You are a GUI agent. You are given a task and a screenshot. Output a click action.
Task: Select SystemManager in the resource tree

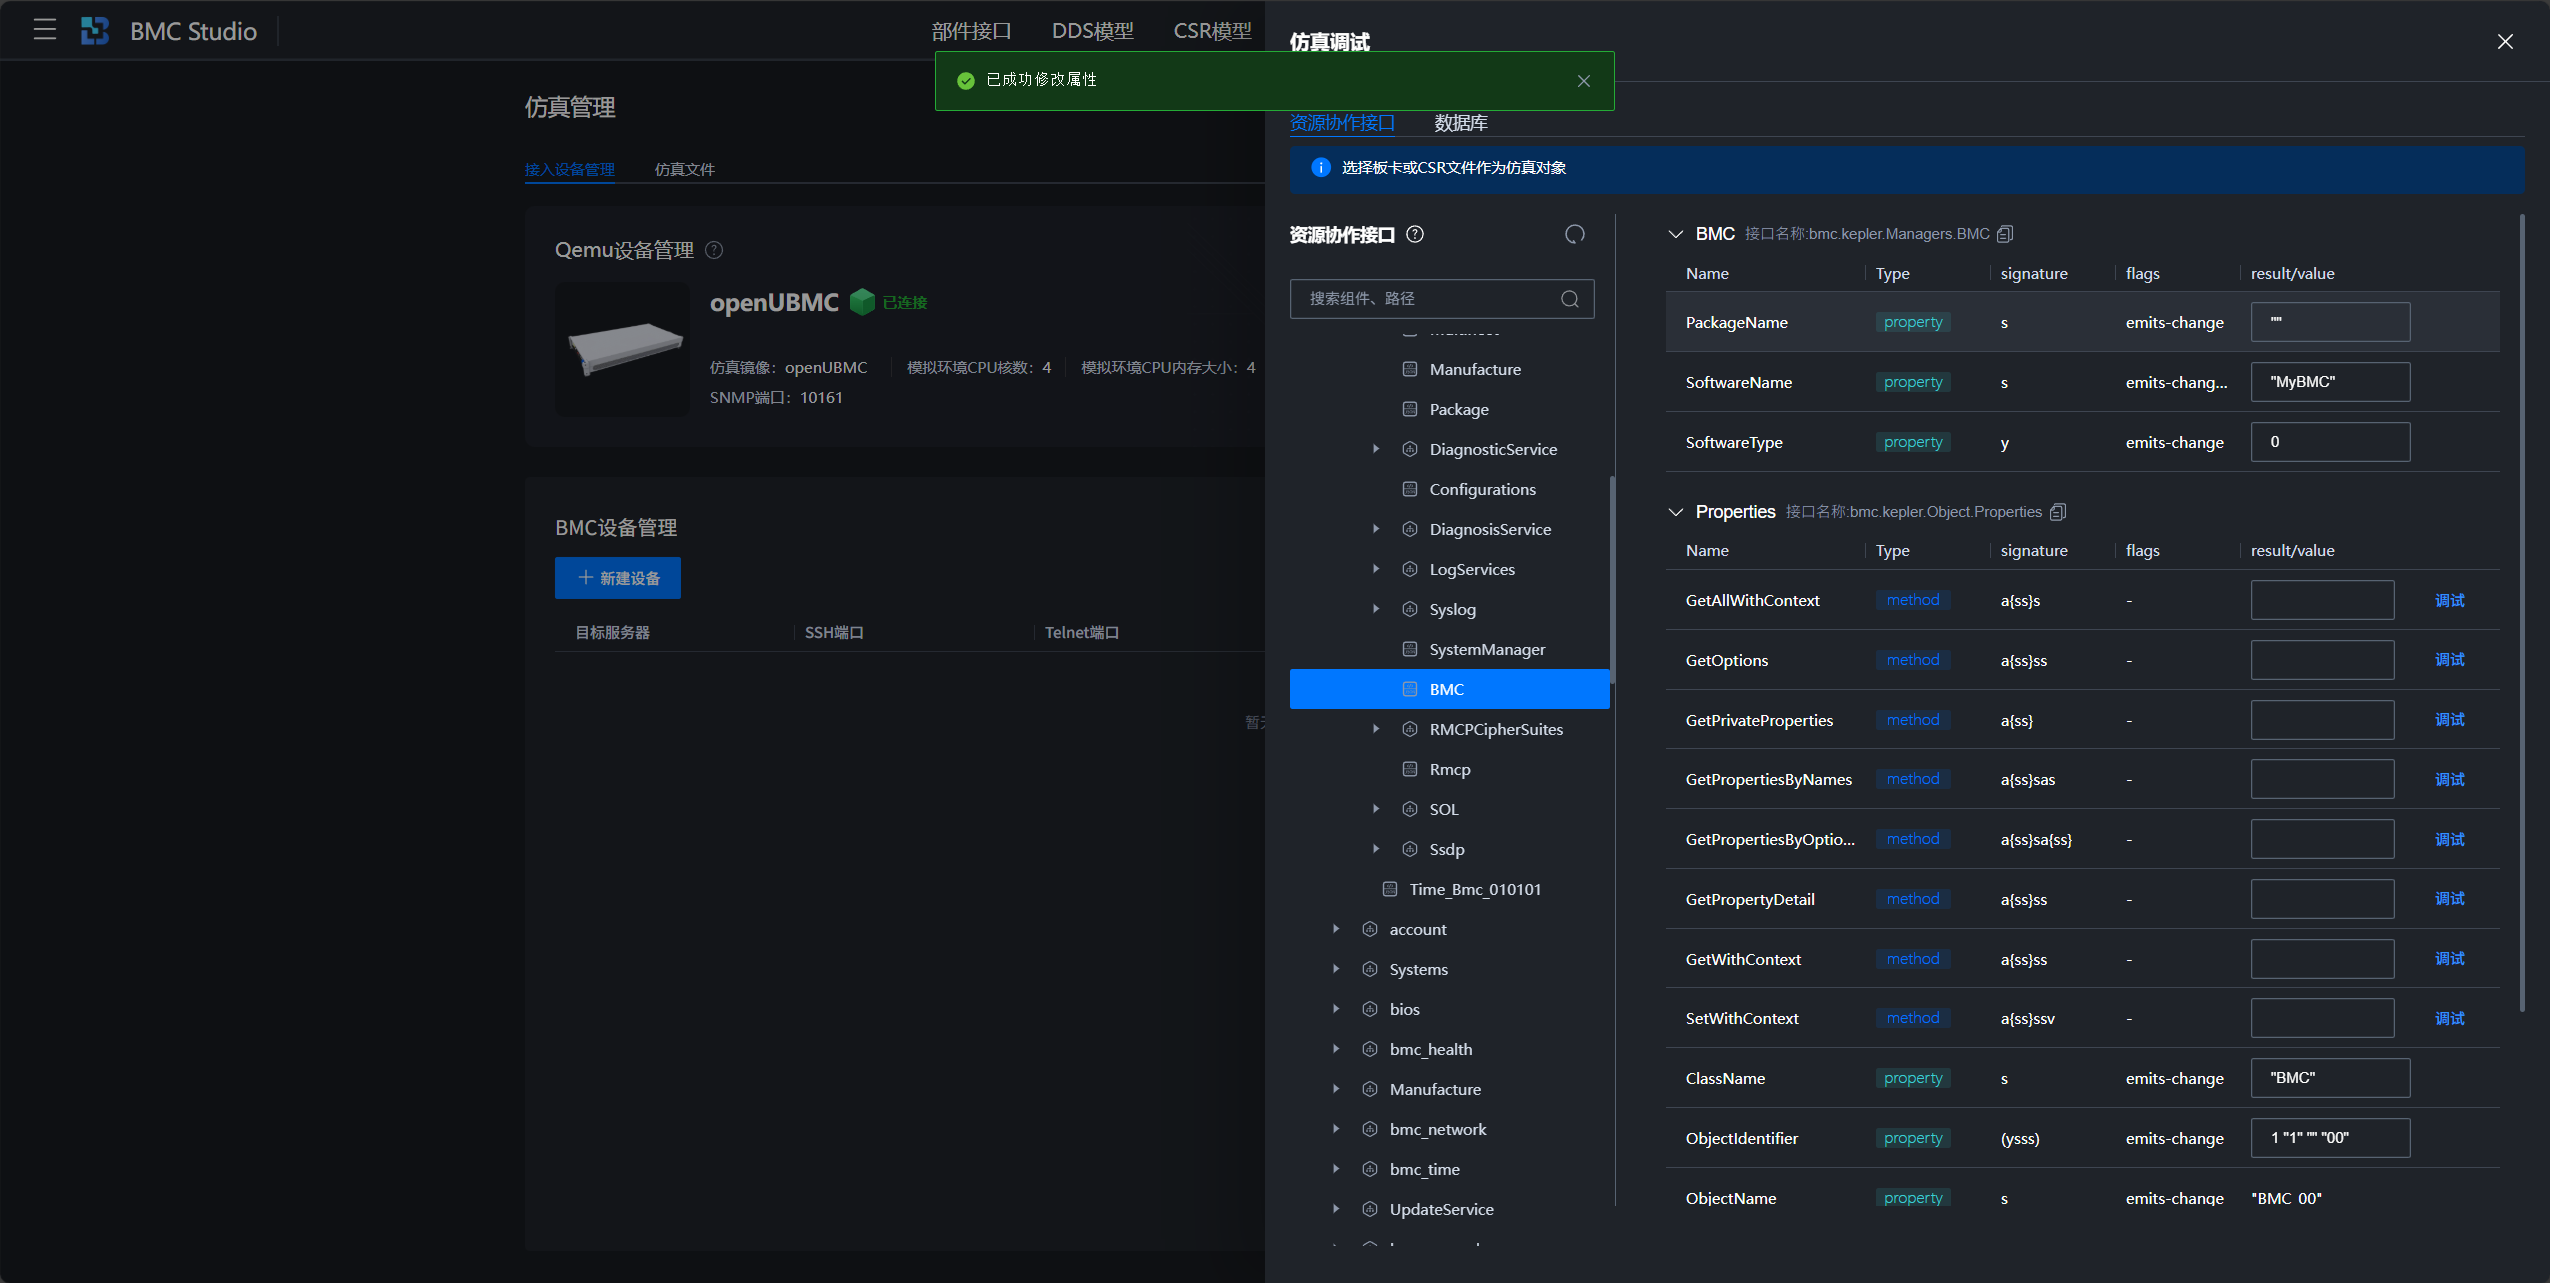pos(1486,649)
